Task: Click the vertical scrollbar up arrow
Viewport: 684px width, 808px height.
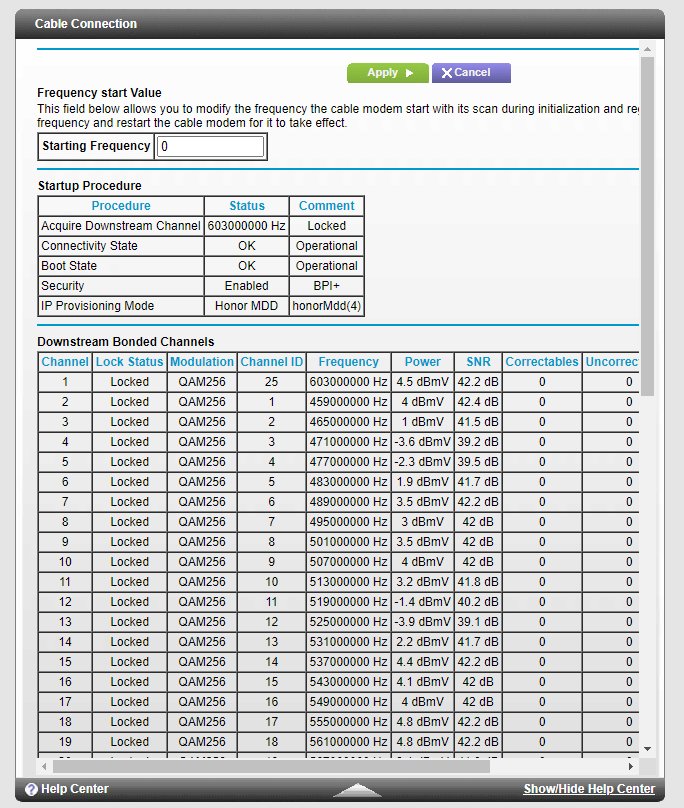Action: (647, 49)
